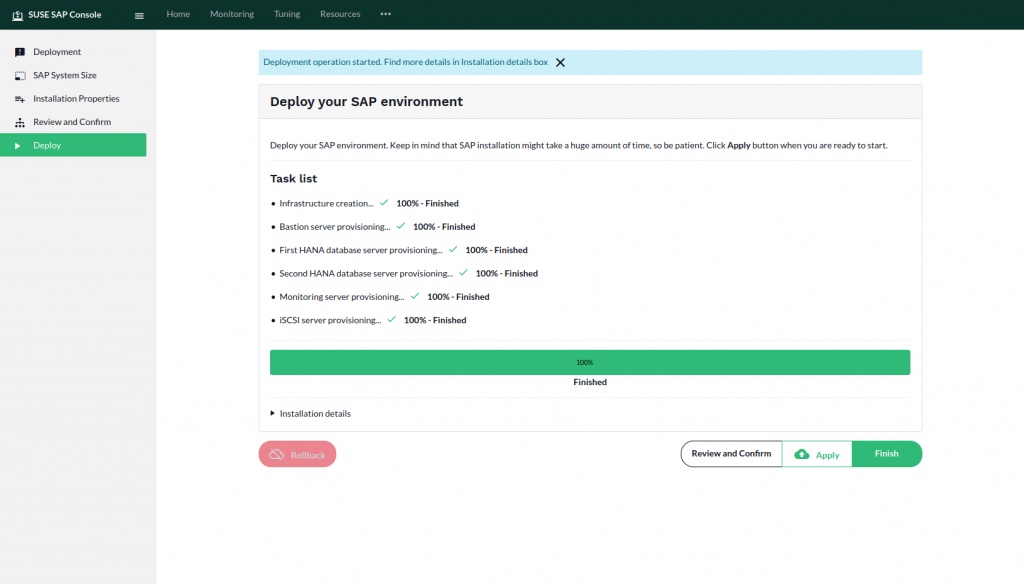Dismiss the deployment started notification banner

(x=560, y=62)
